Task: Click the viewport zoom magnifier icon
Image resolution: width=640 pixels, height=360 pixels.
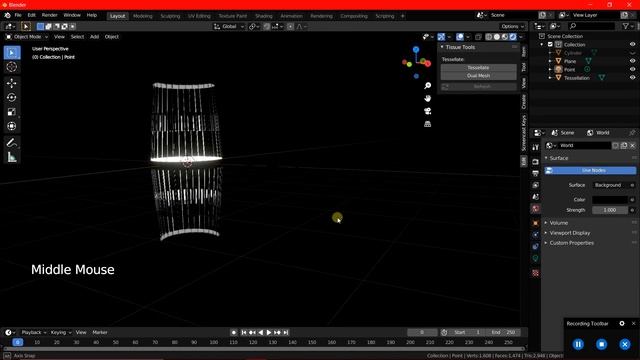Action: click(427, 86)
